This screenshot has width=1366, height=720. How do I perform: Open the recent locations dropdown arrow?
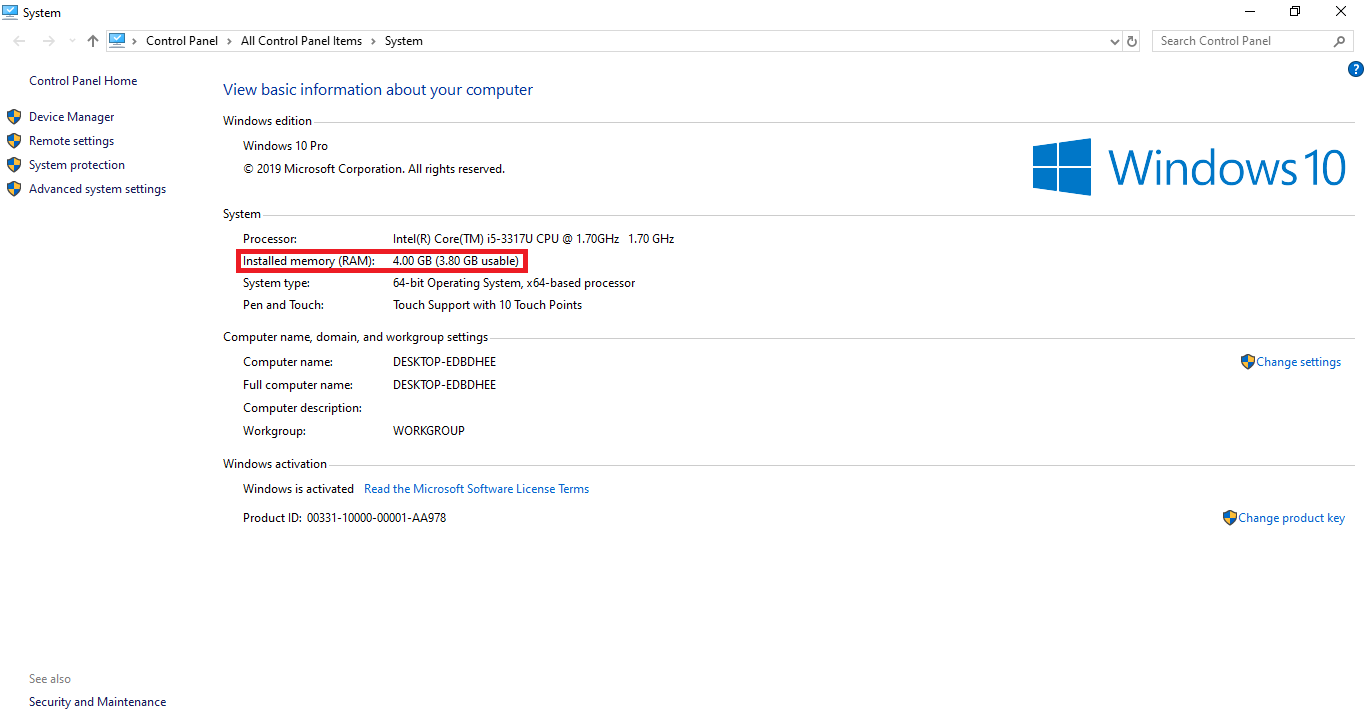72,41
